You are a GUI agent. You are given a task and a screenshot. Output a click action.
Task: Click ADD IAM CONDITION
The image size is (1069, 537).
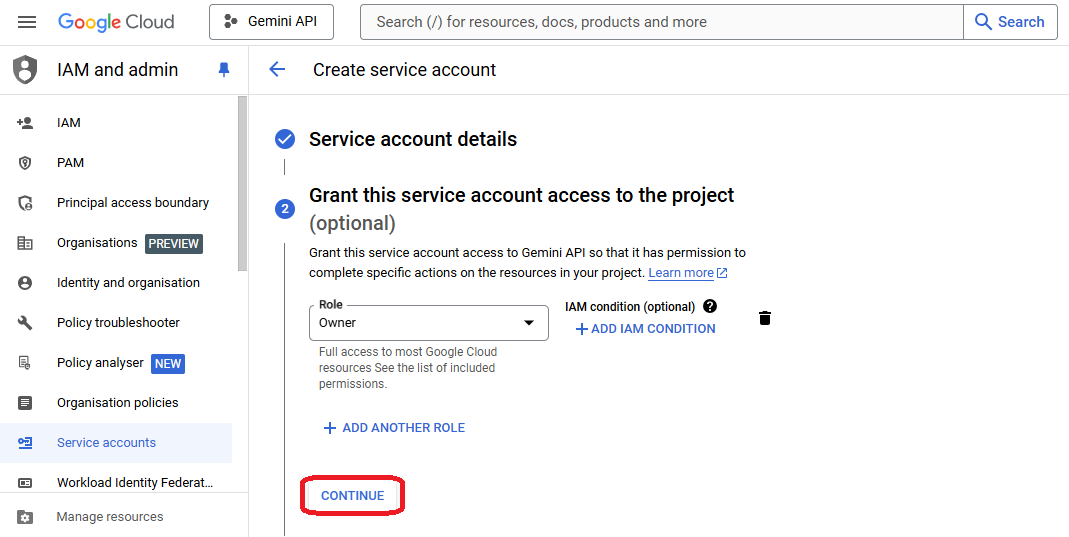(645, 329)
